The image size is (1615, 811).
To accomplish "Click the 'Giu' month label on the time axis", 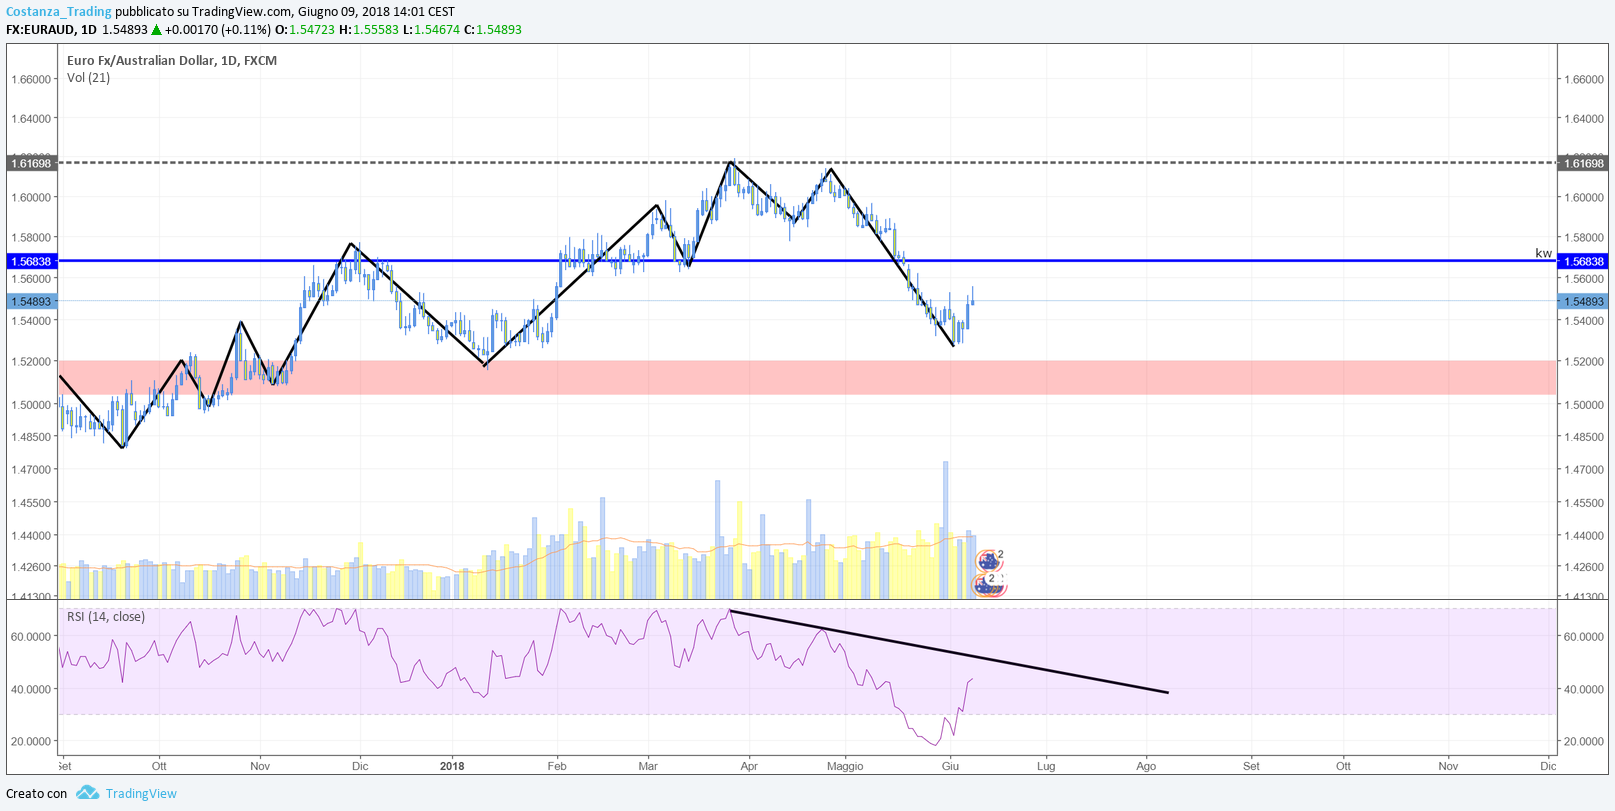I will 951,767.
